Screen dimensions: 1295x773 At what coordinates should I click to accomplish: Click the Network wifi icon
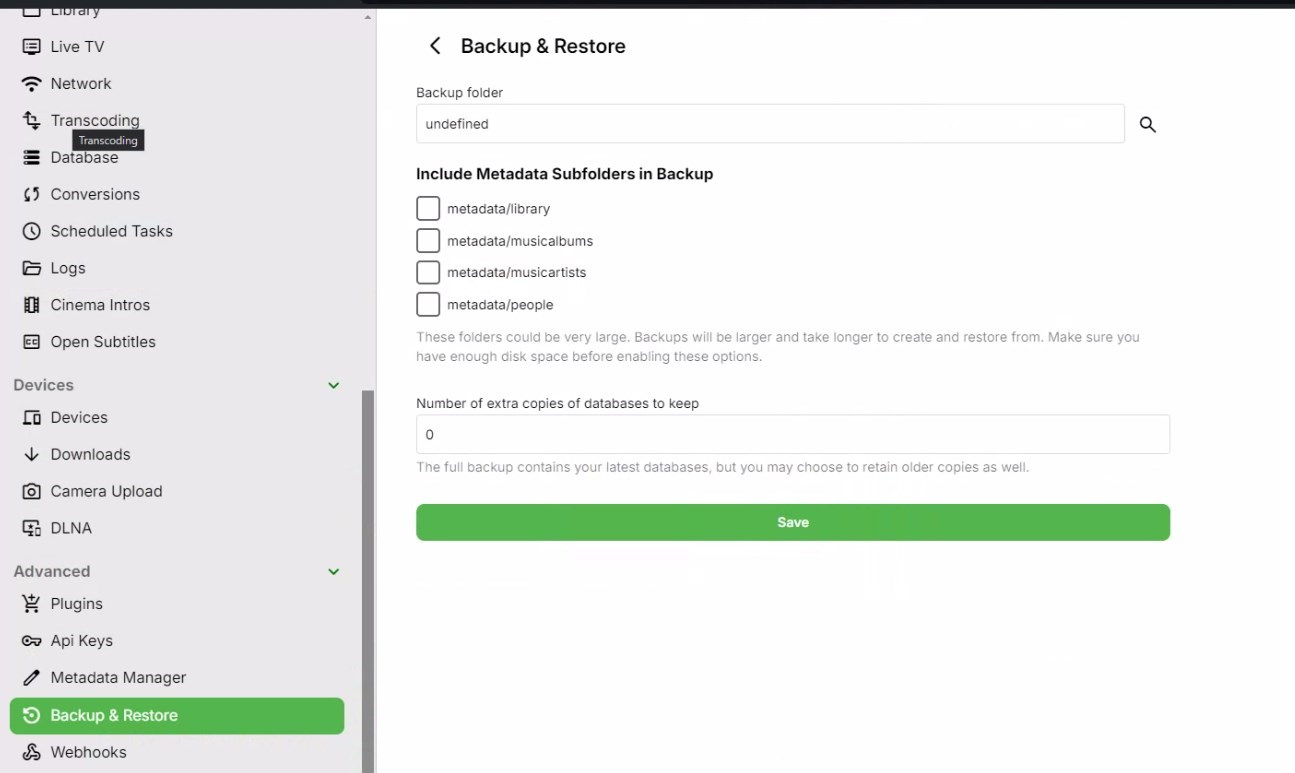tap(32, 84)
